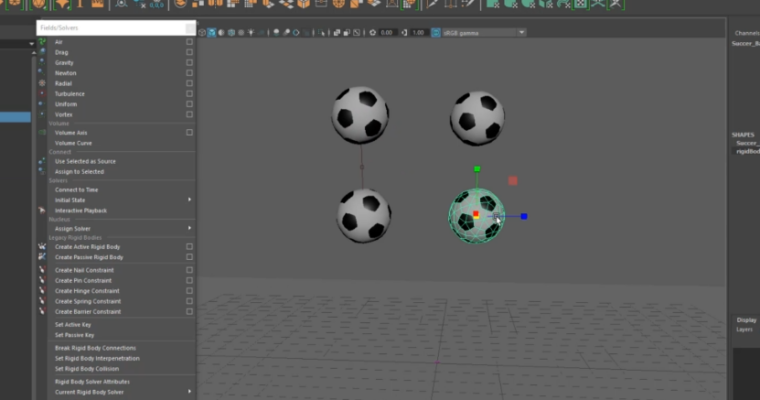
Task: Click the Volume Axis field icon
Action: click(42, 132)
